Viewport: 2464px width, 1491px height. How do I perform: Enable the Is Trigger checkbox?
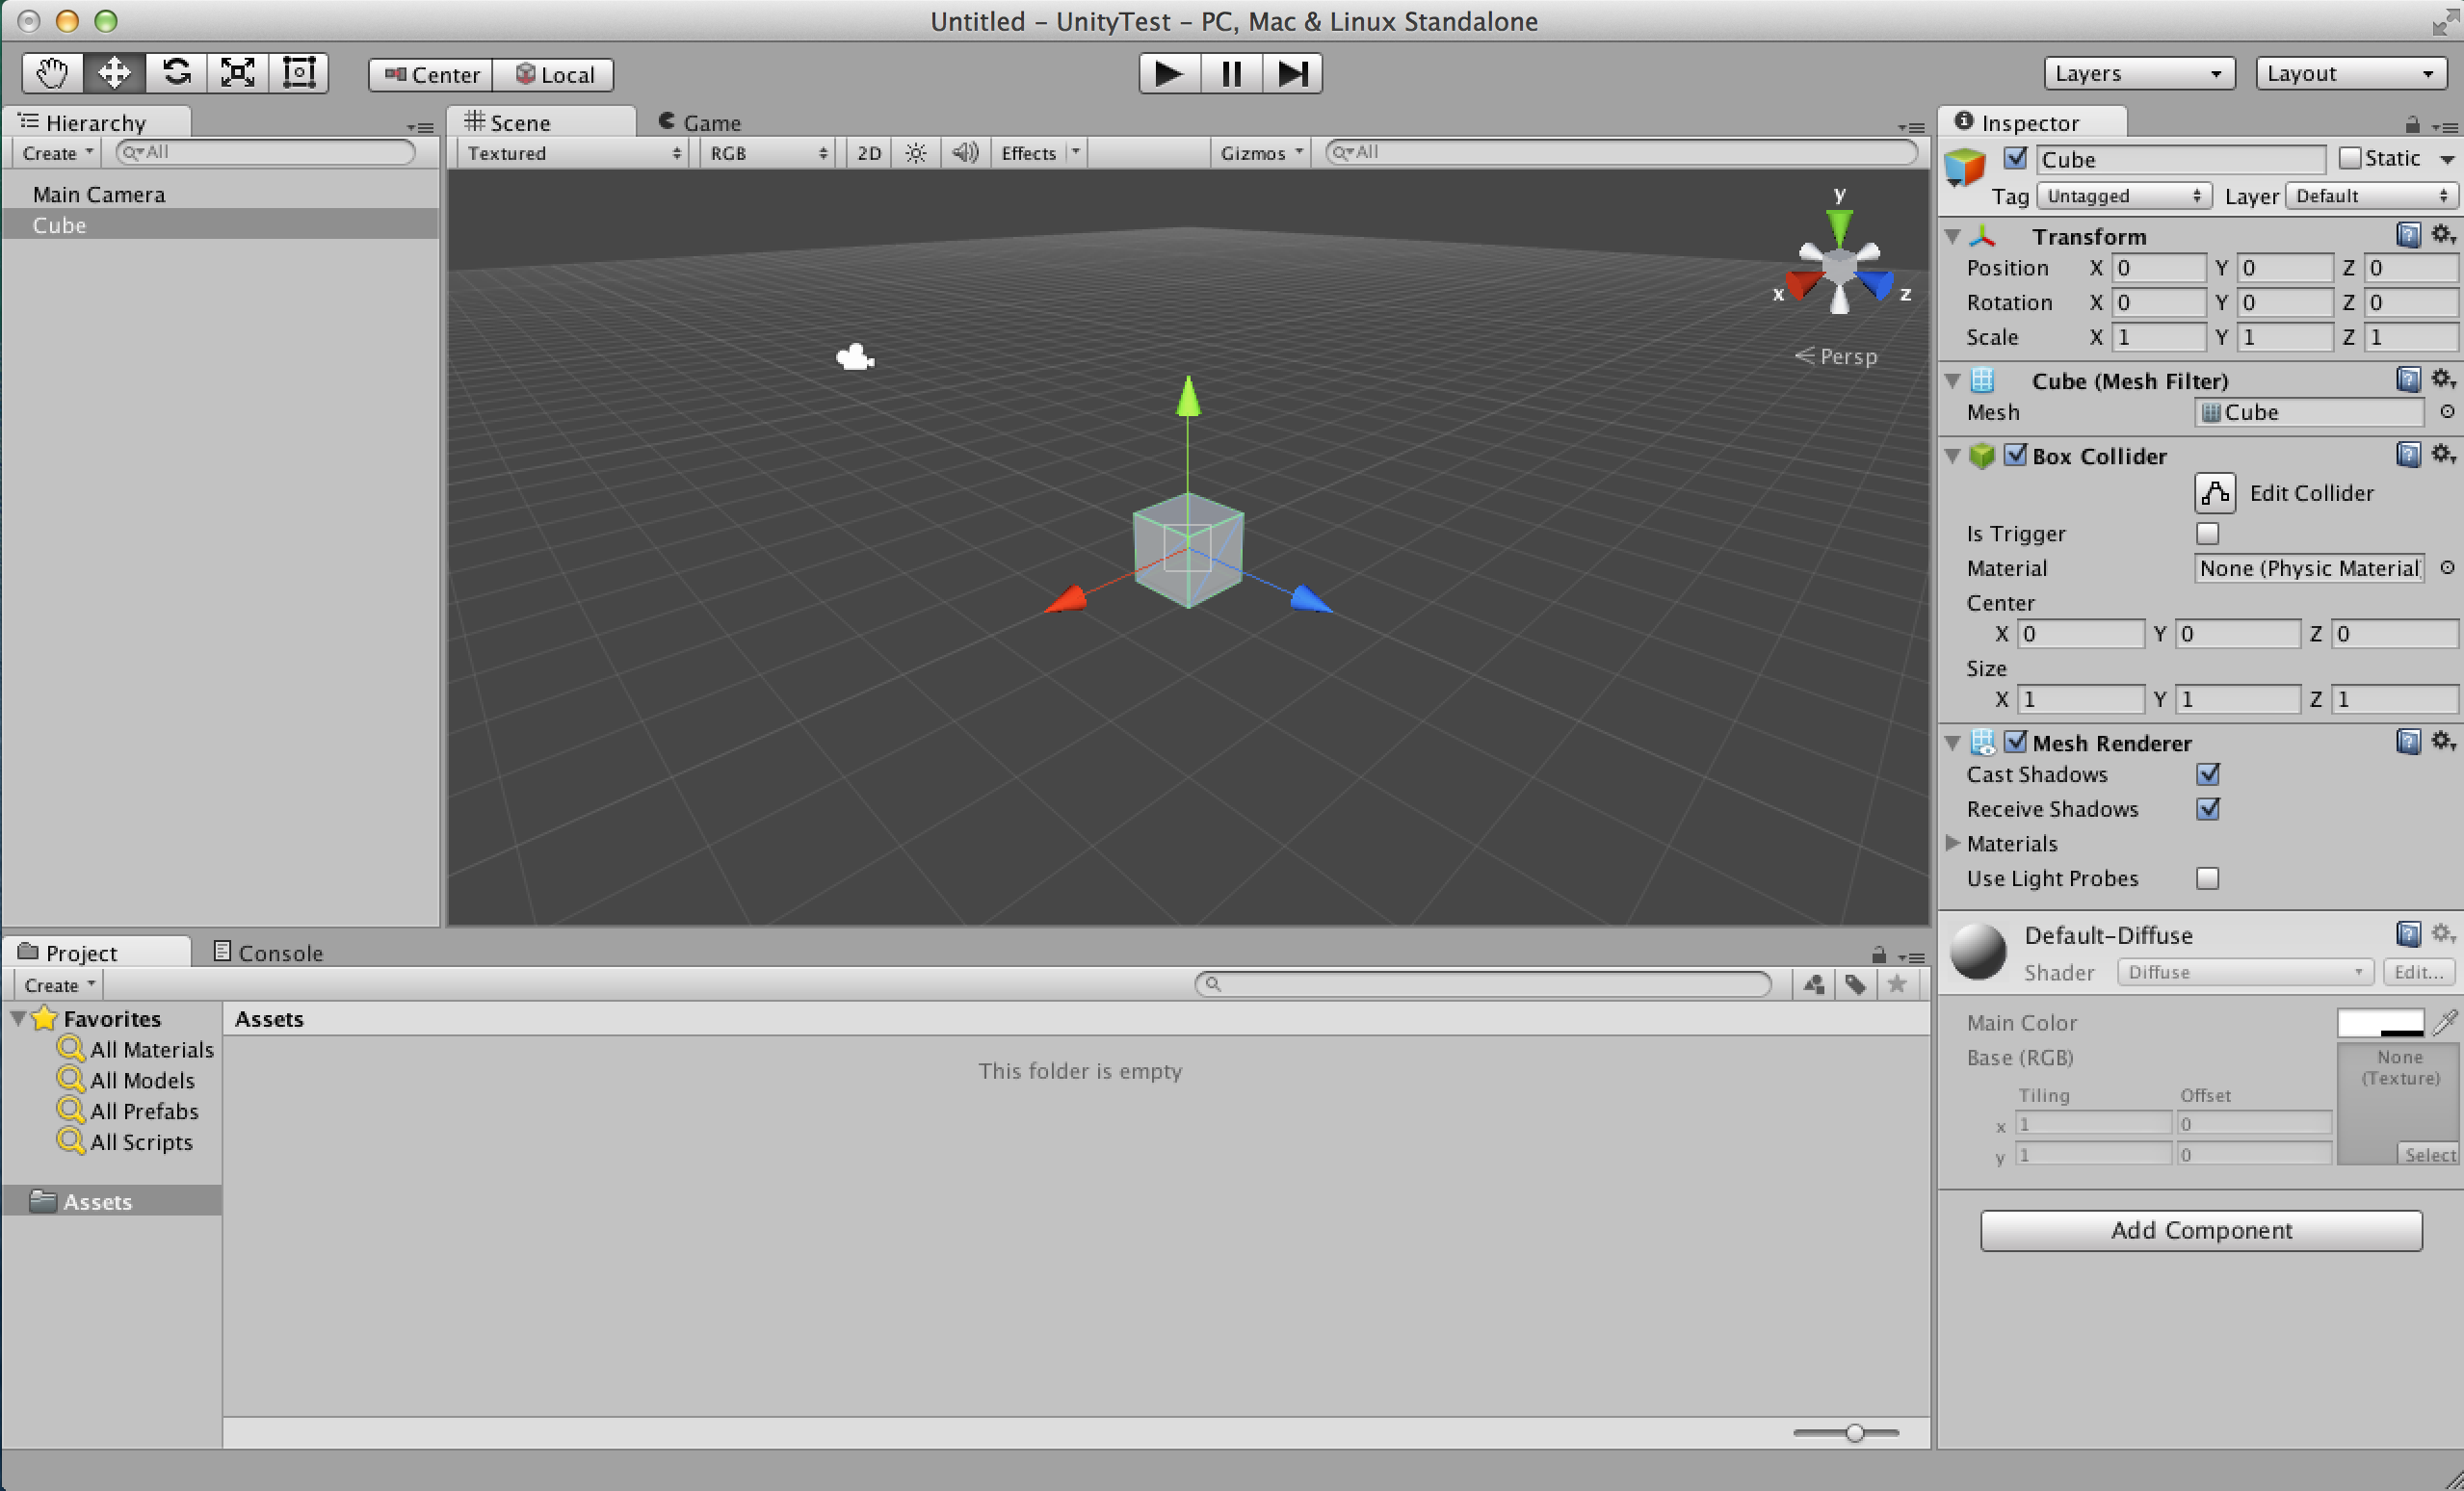[x=2207, y=534]
